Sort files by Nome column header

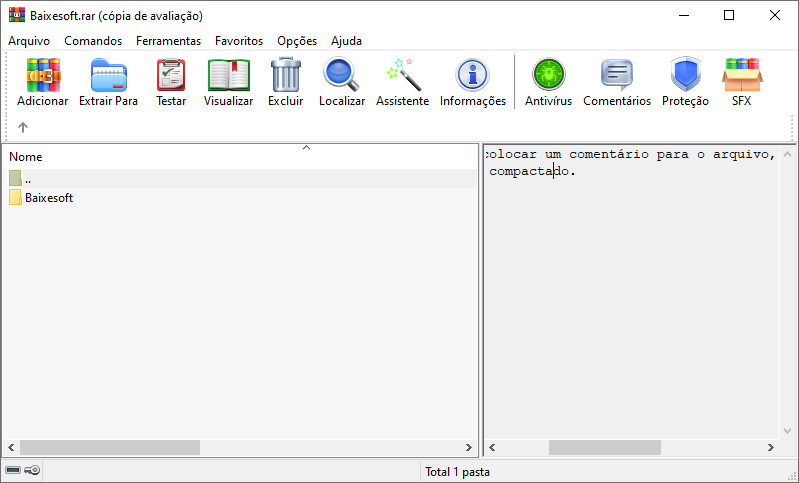[26, 157]
